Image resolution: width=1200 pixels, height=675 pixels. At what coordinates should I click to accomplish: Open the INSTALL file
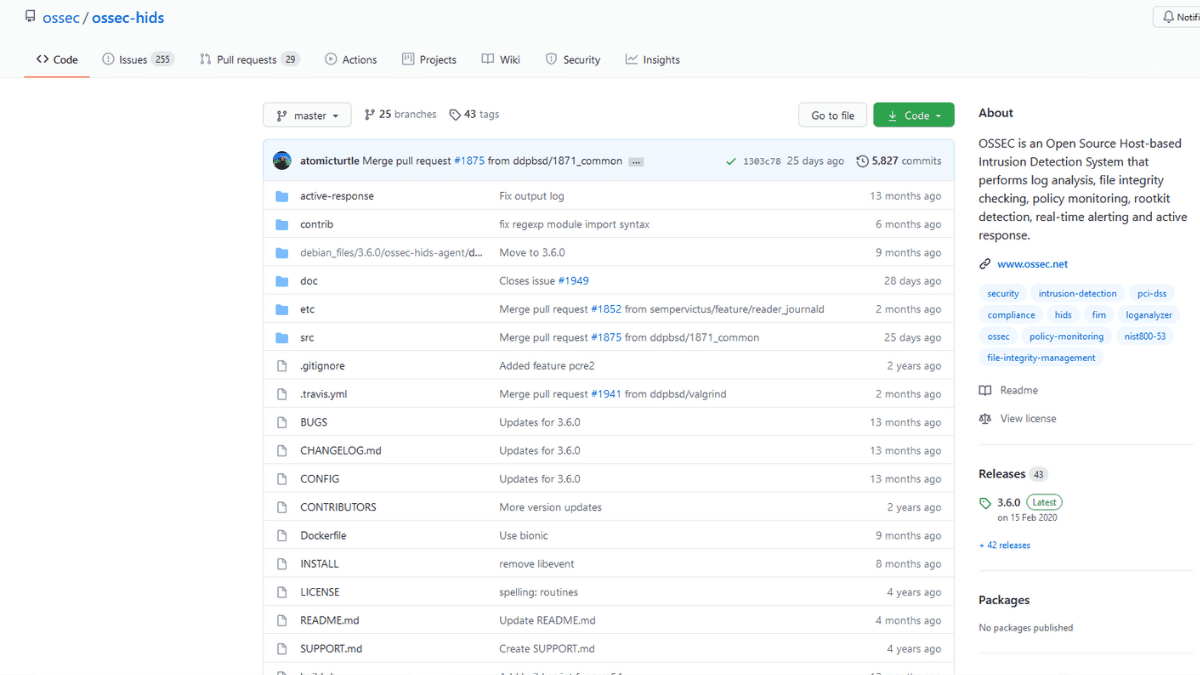point(319,564)
